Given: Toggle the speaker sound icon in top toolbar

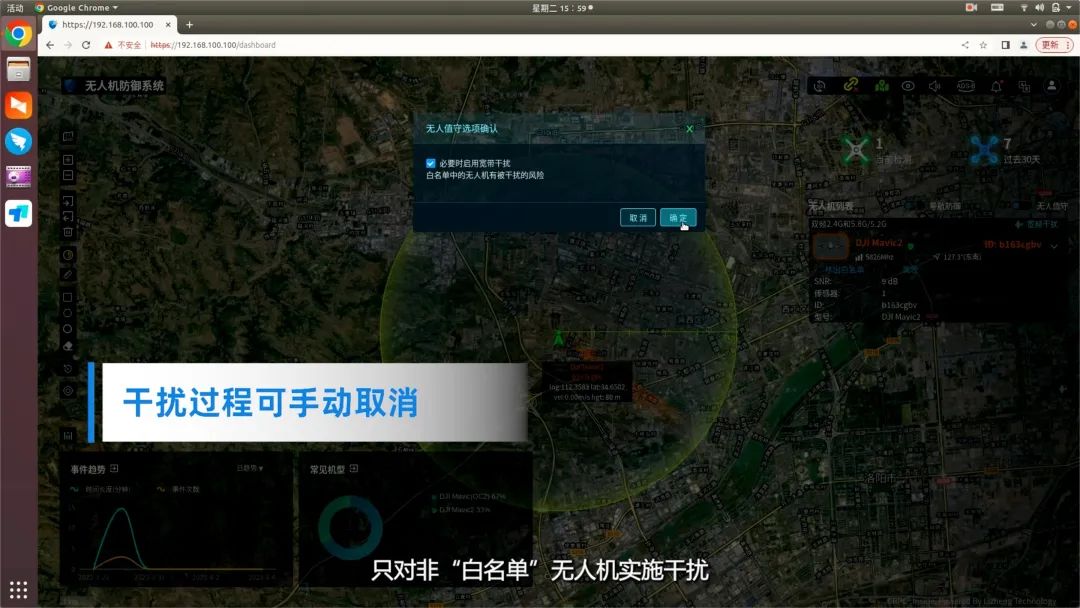Looking at the screenshot, I should coord(936,86).
